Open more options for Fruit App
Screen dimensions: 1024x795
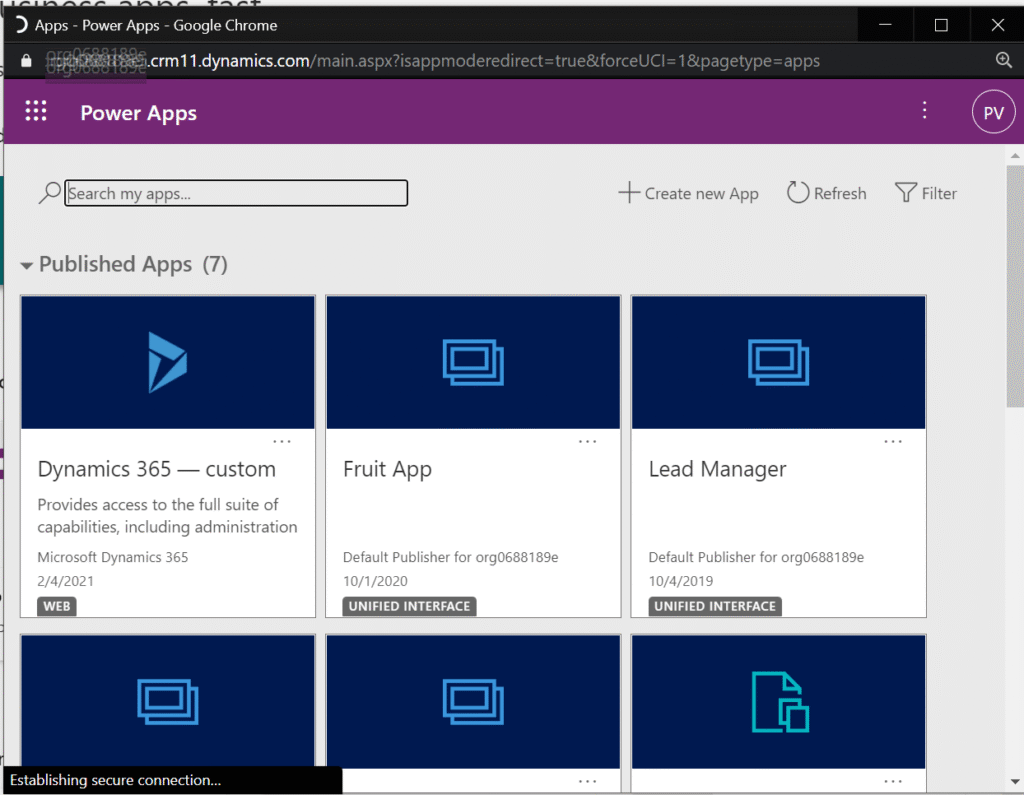(x=588, y=442)
